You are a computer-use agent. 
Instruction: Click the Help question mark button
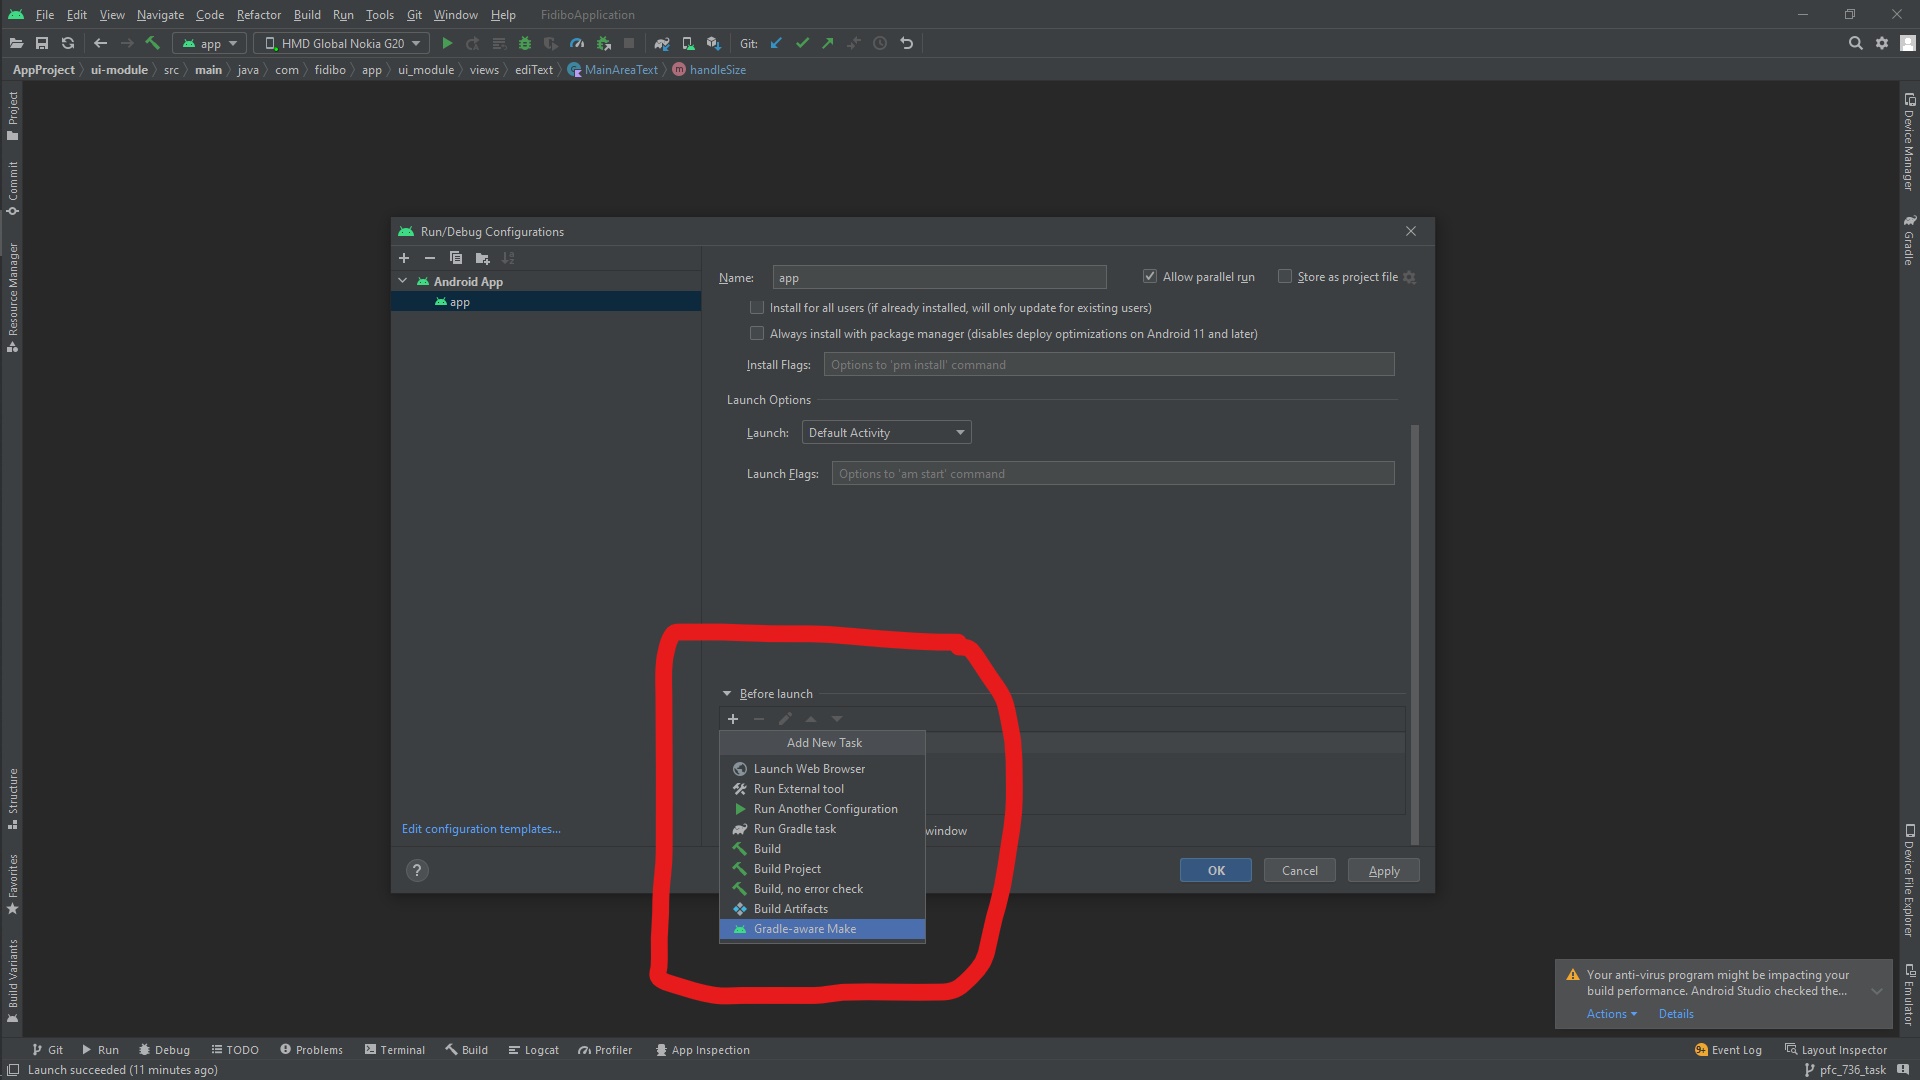click(417, 870)
